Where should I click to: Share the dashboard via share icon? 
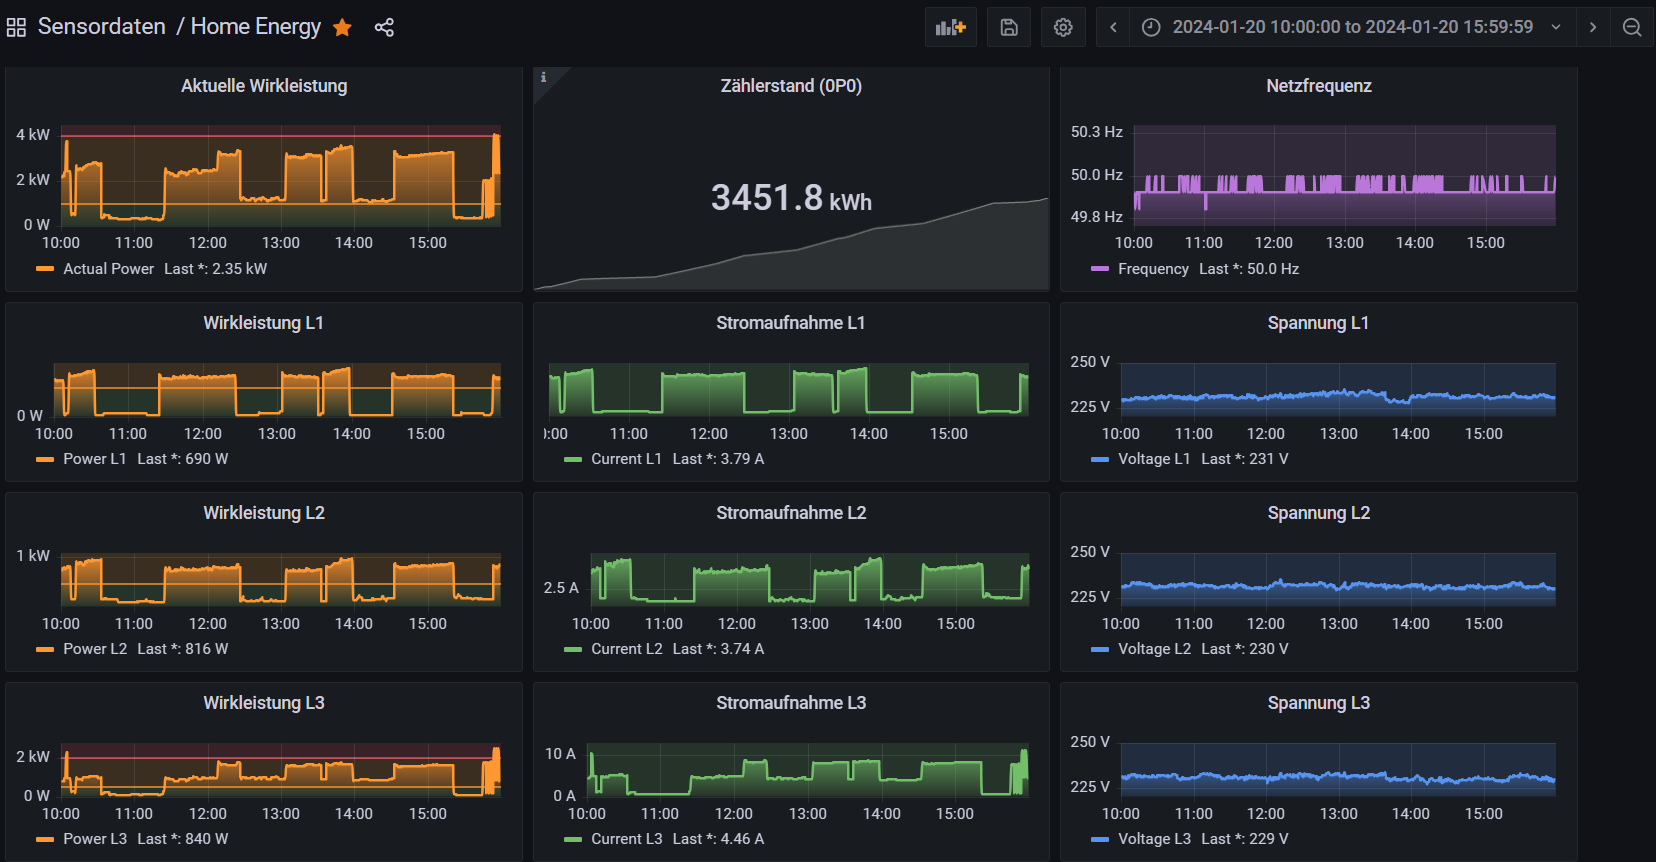(384, 27)
